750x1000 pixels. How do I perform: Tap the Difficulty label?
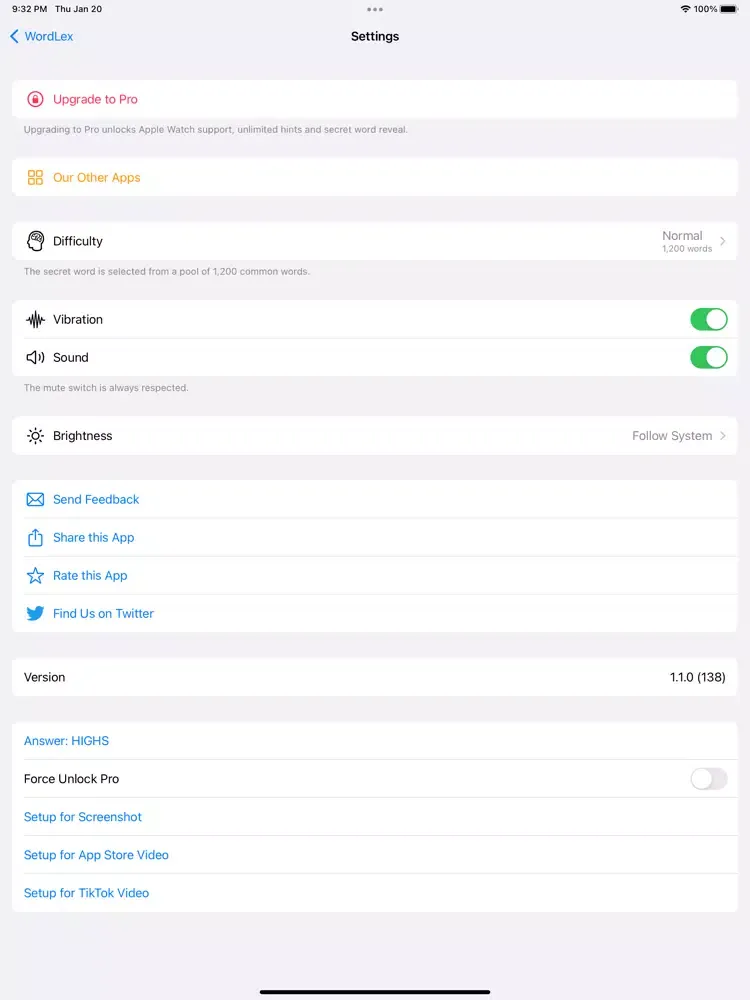tap(78, 241)
